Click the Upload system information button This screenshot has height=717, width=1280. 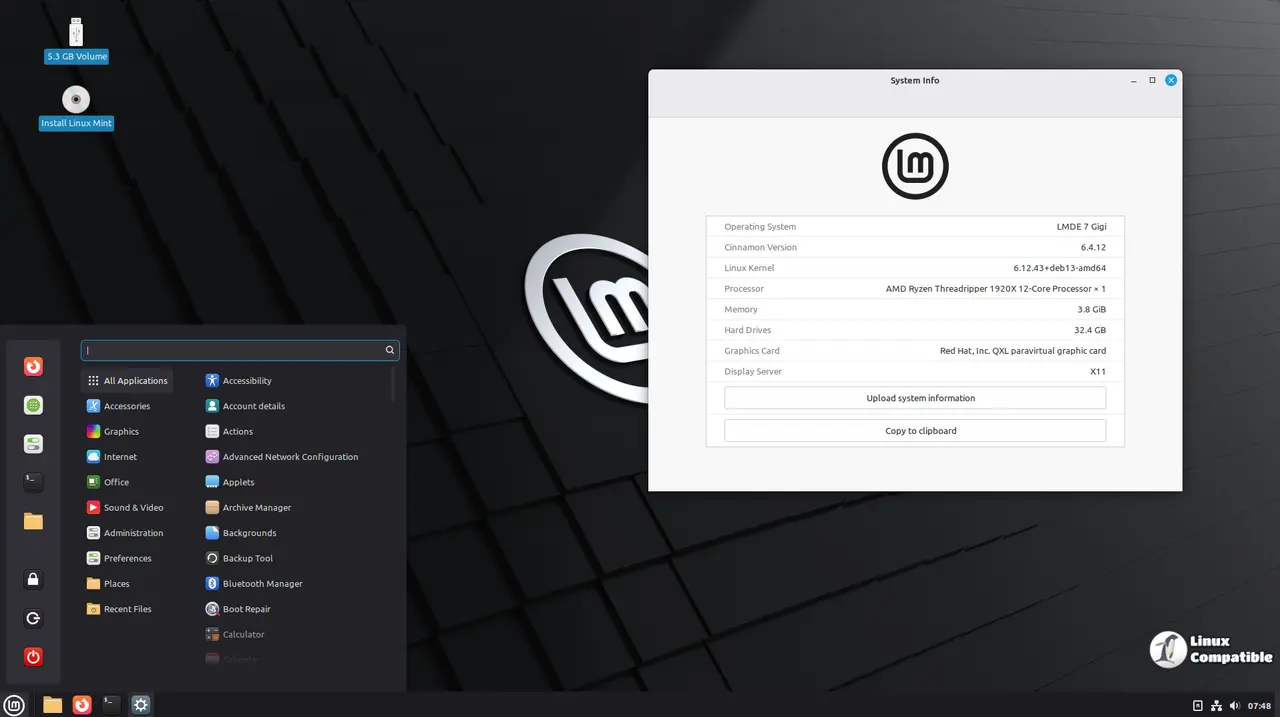[915, 398]
